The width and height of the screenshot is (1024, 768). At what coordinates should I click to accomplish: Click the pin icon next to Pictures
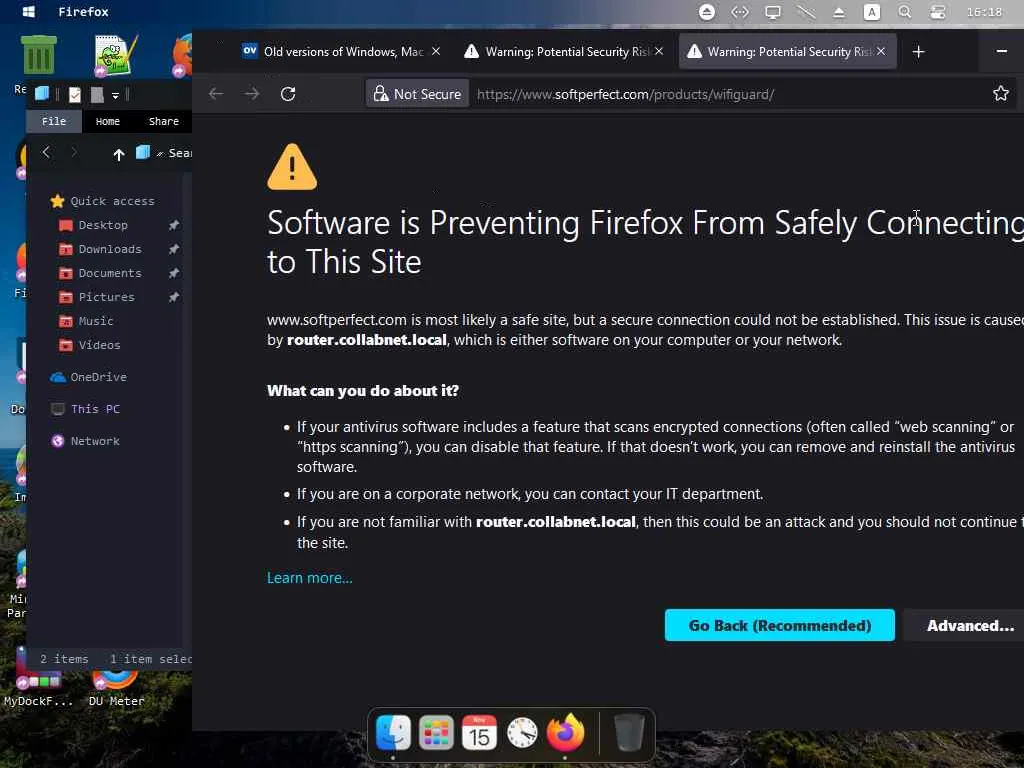click(x=174, y=297)
